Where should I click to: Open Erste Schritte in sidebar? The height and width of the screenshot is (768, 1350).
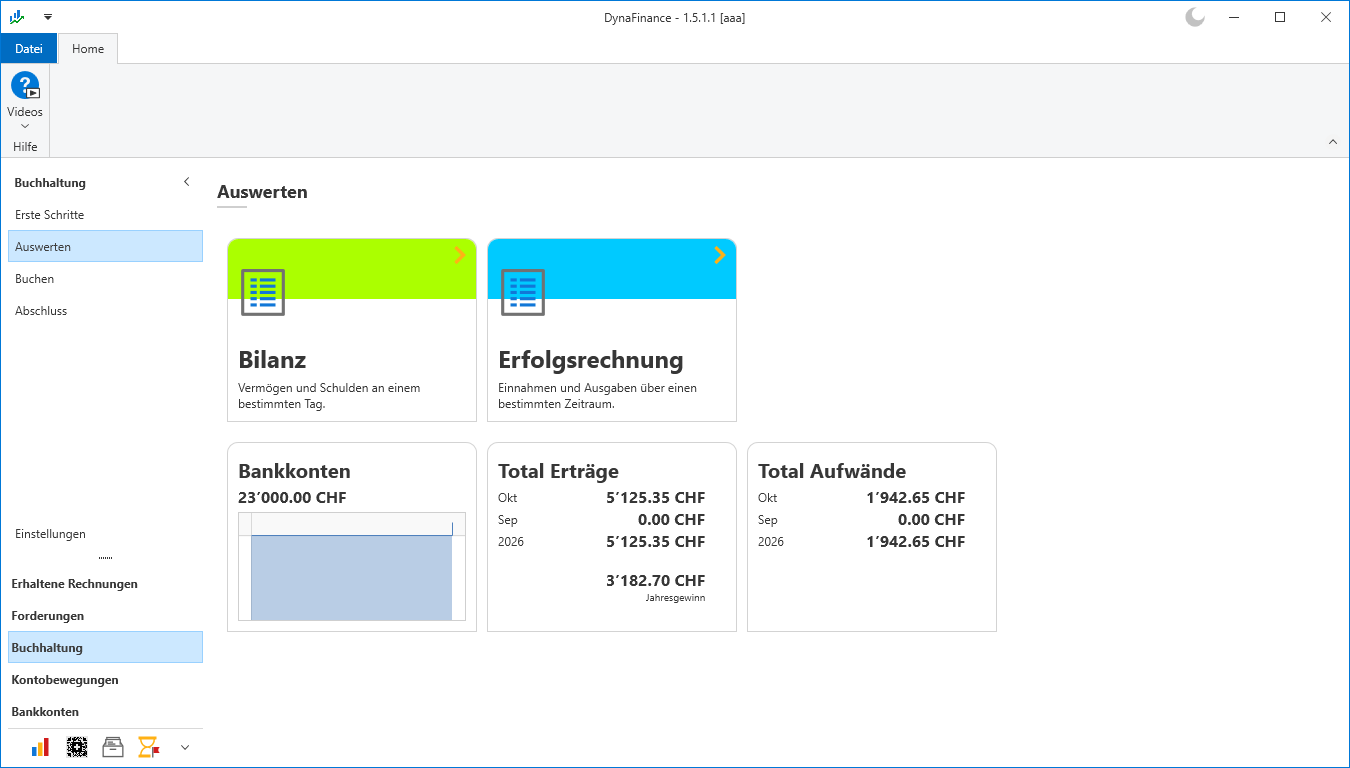coord(105,215)
